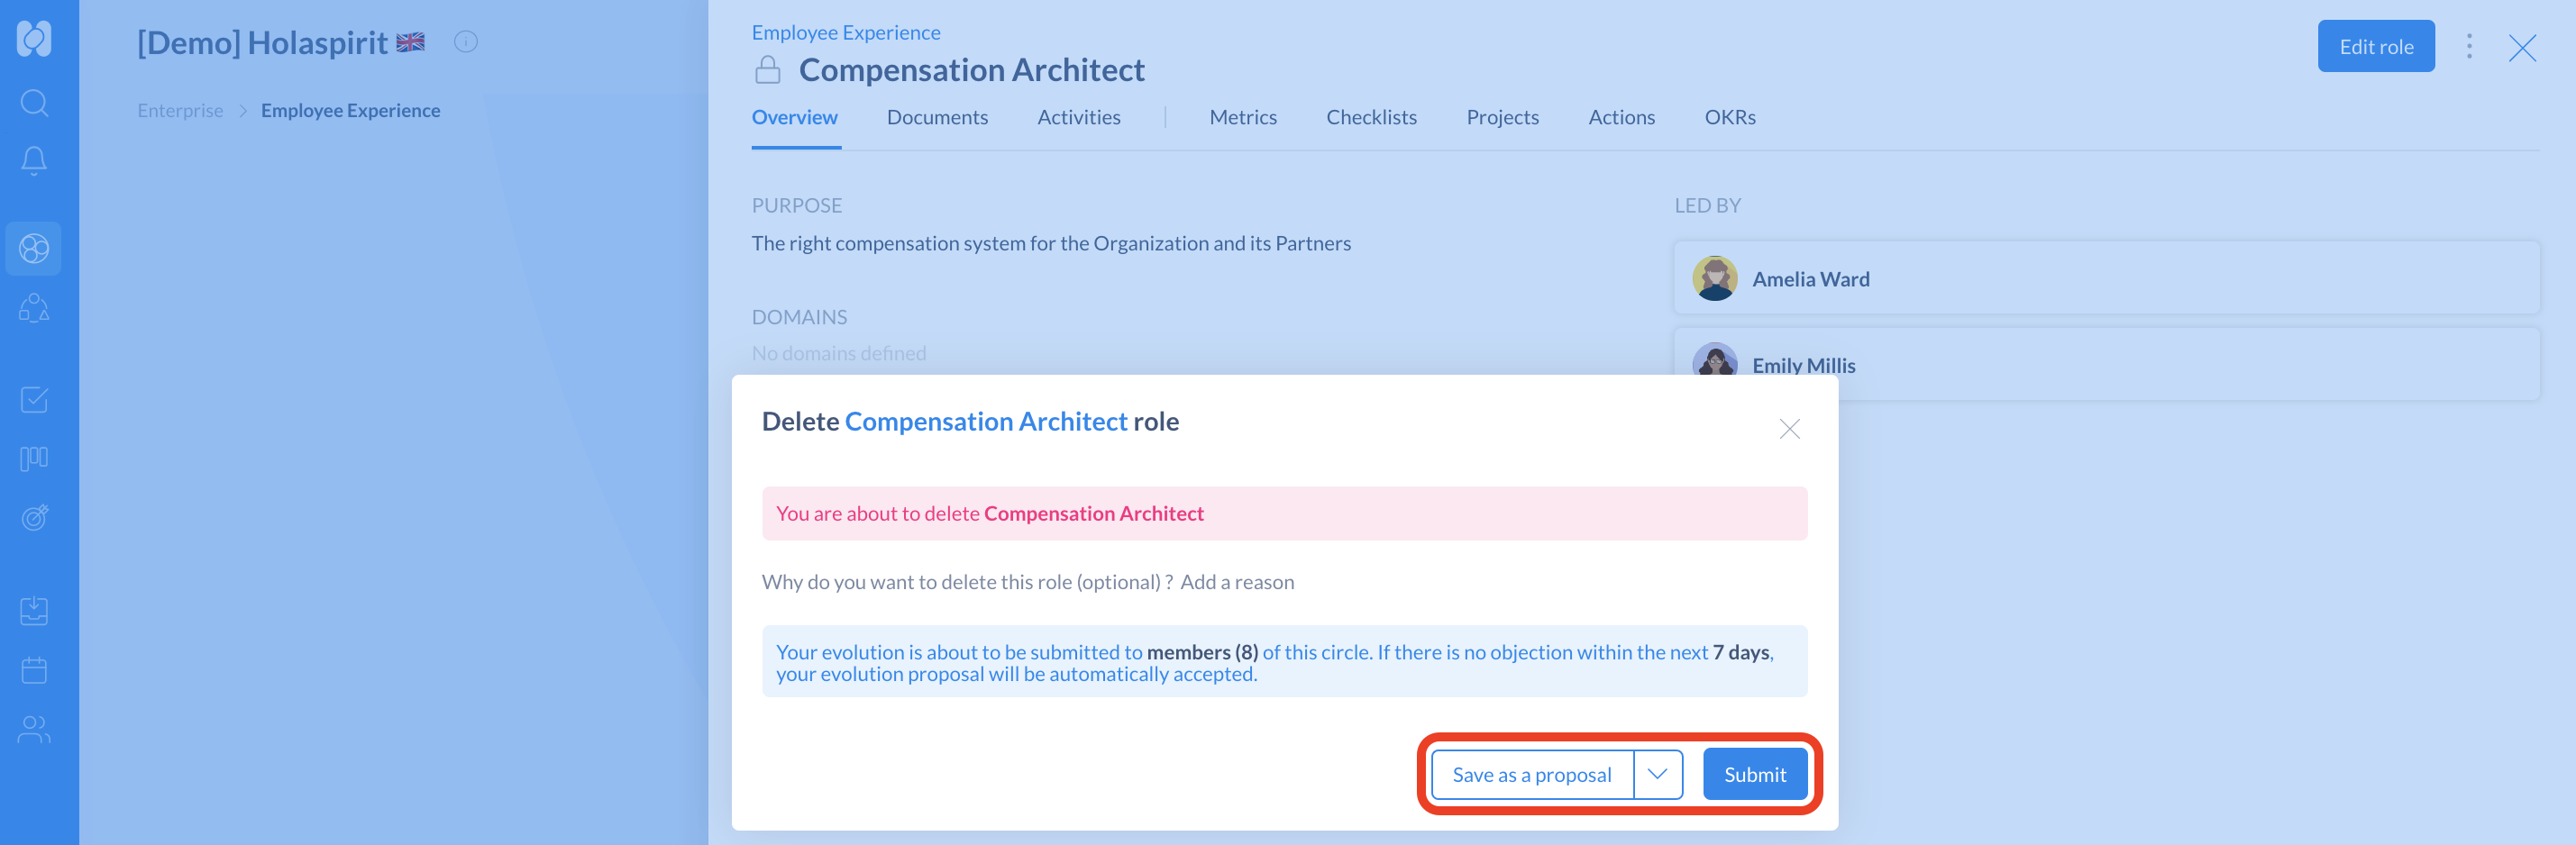Click the pink delete warning banner

pyautogui.click(x=1284, y=514)
